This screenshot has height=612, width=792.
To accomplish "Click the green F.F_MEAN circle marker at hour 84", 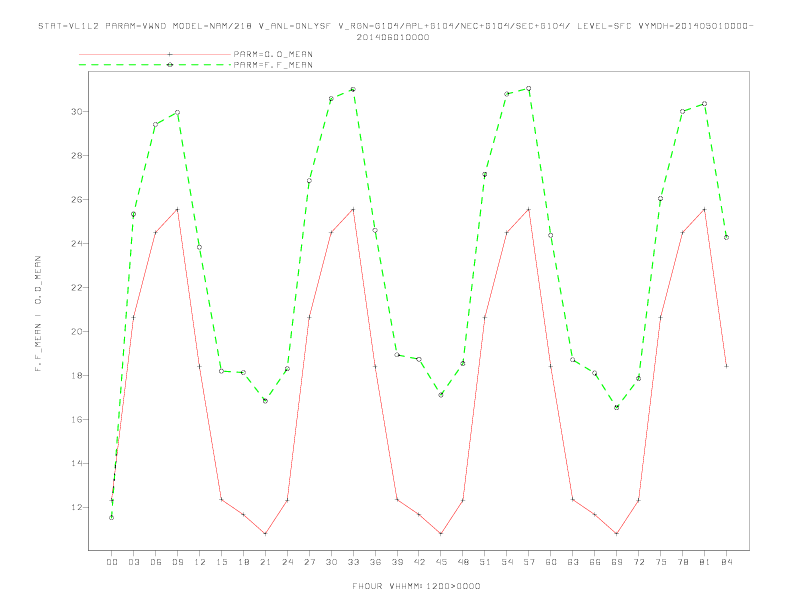I will point(726,237).
